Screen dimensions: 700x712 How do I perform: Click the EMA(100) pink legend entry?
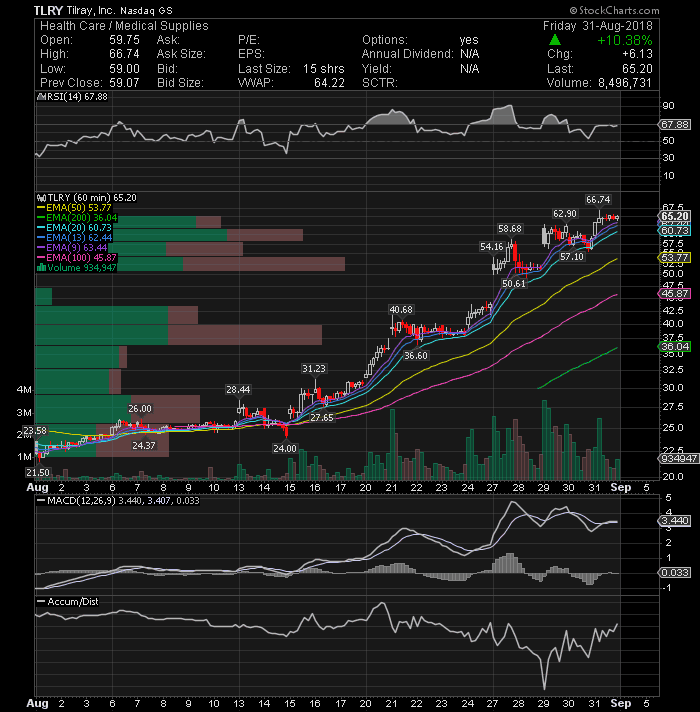point(77,257)
